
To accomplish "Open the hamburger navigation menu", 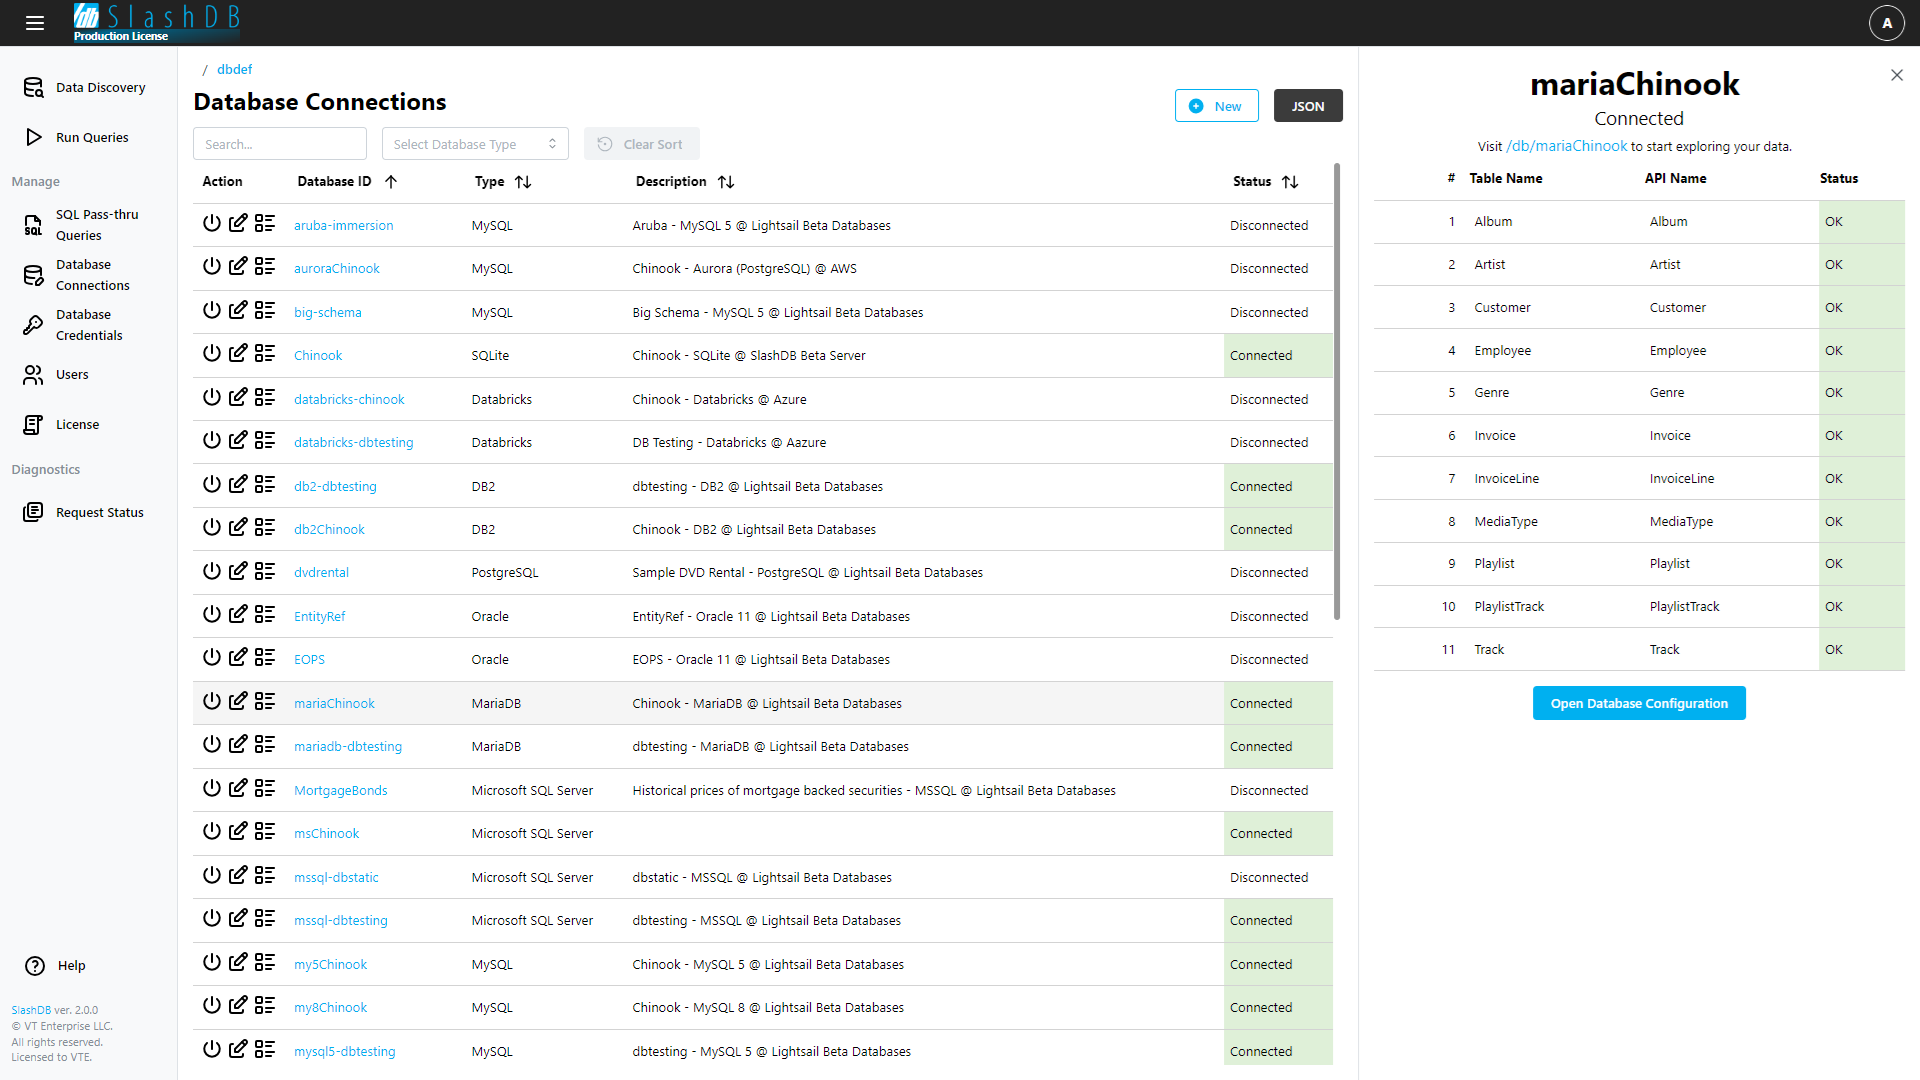I will click(x=35, y=23).
